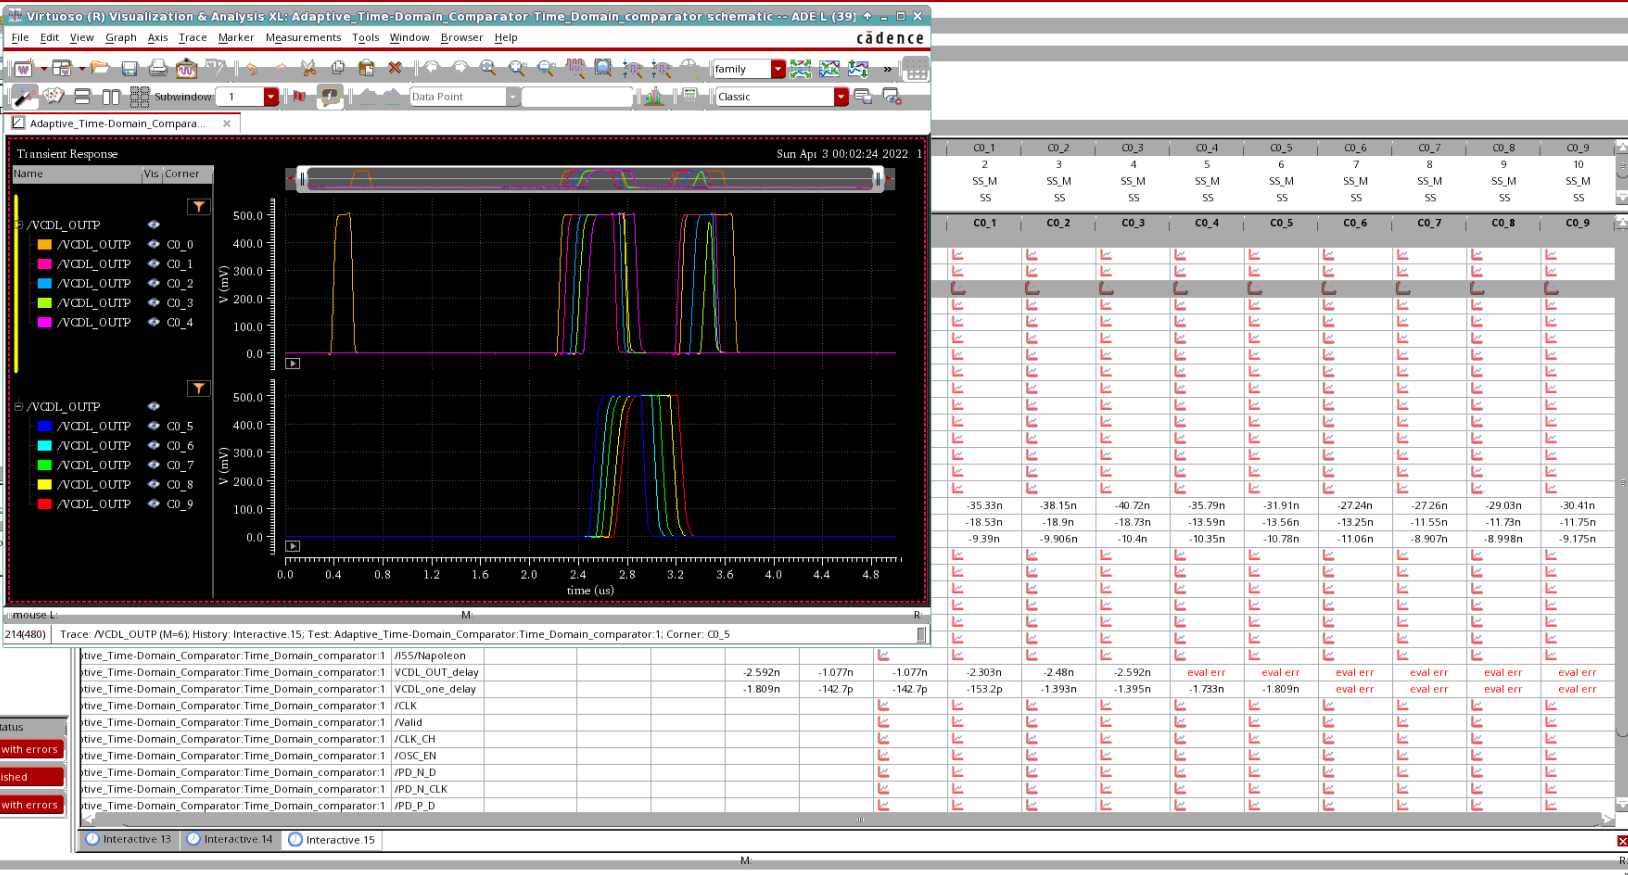Toggle visibility eye for trace C0_2

pos(154,283)
